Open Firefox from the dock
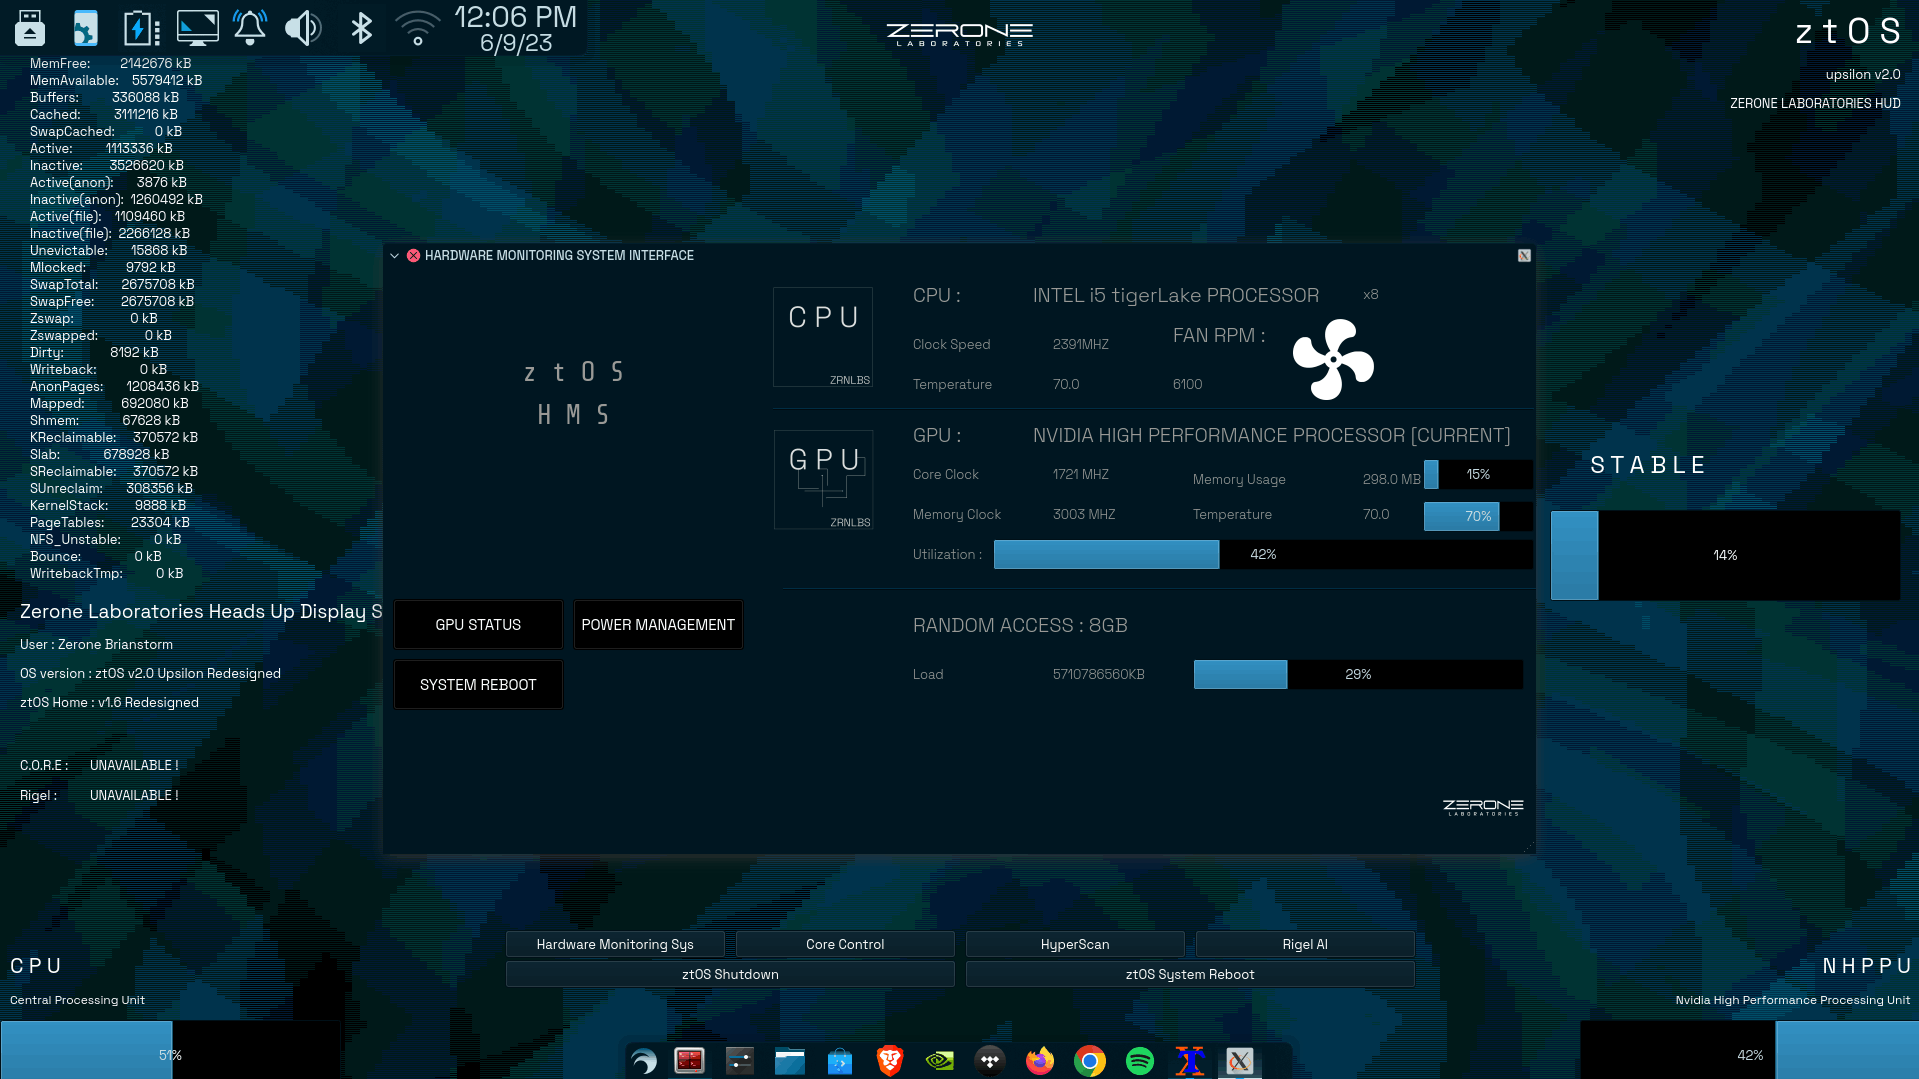The image size is (1919, 1079). [1040, 1060]
